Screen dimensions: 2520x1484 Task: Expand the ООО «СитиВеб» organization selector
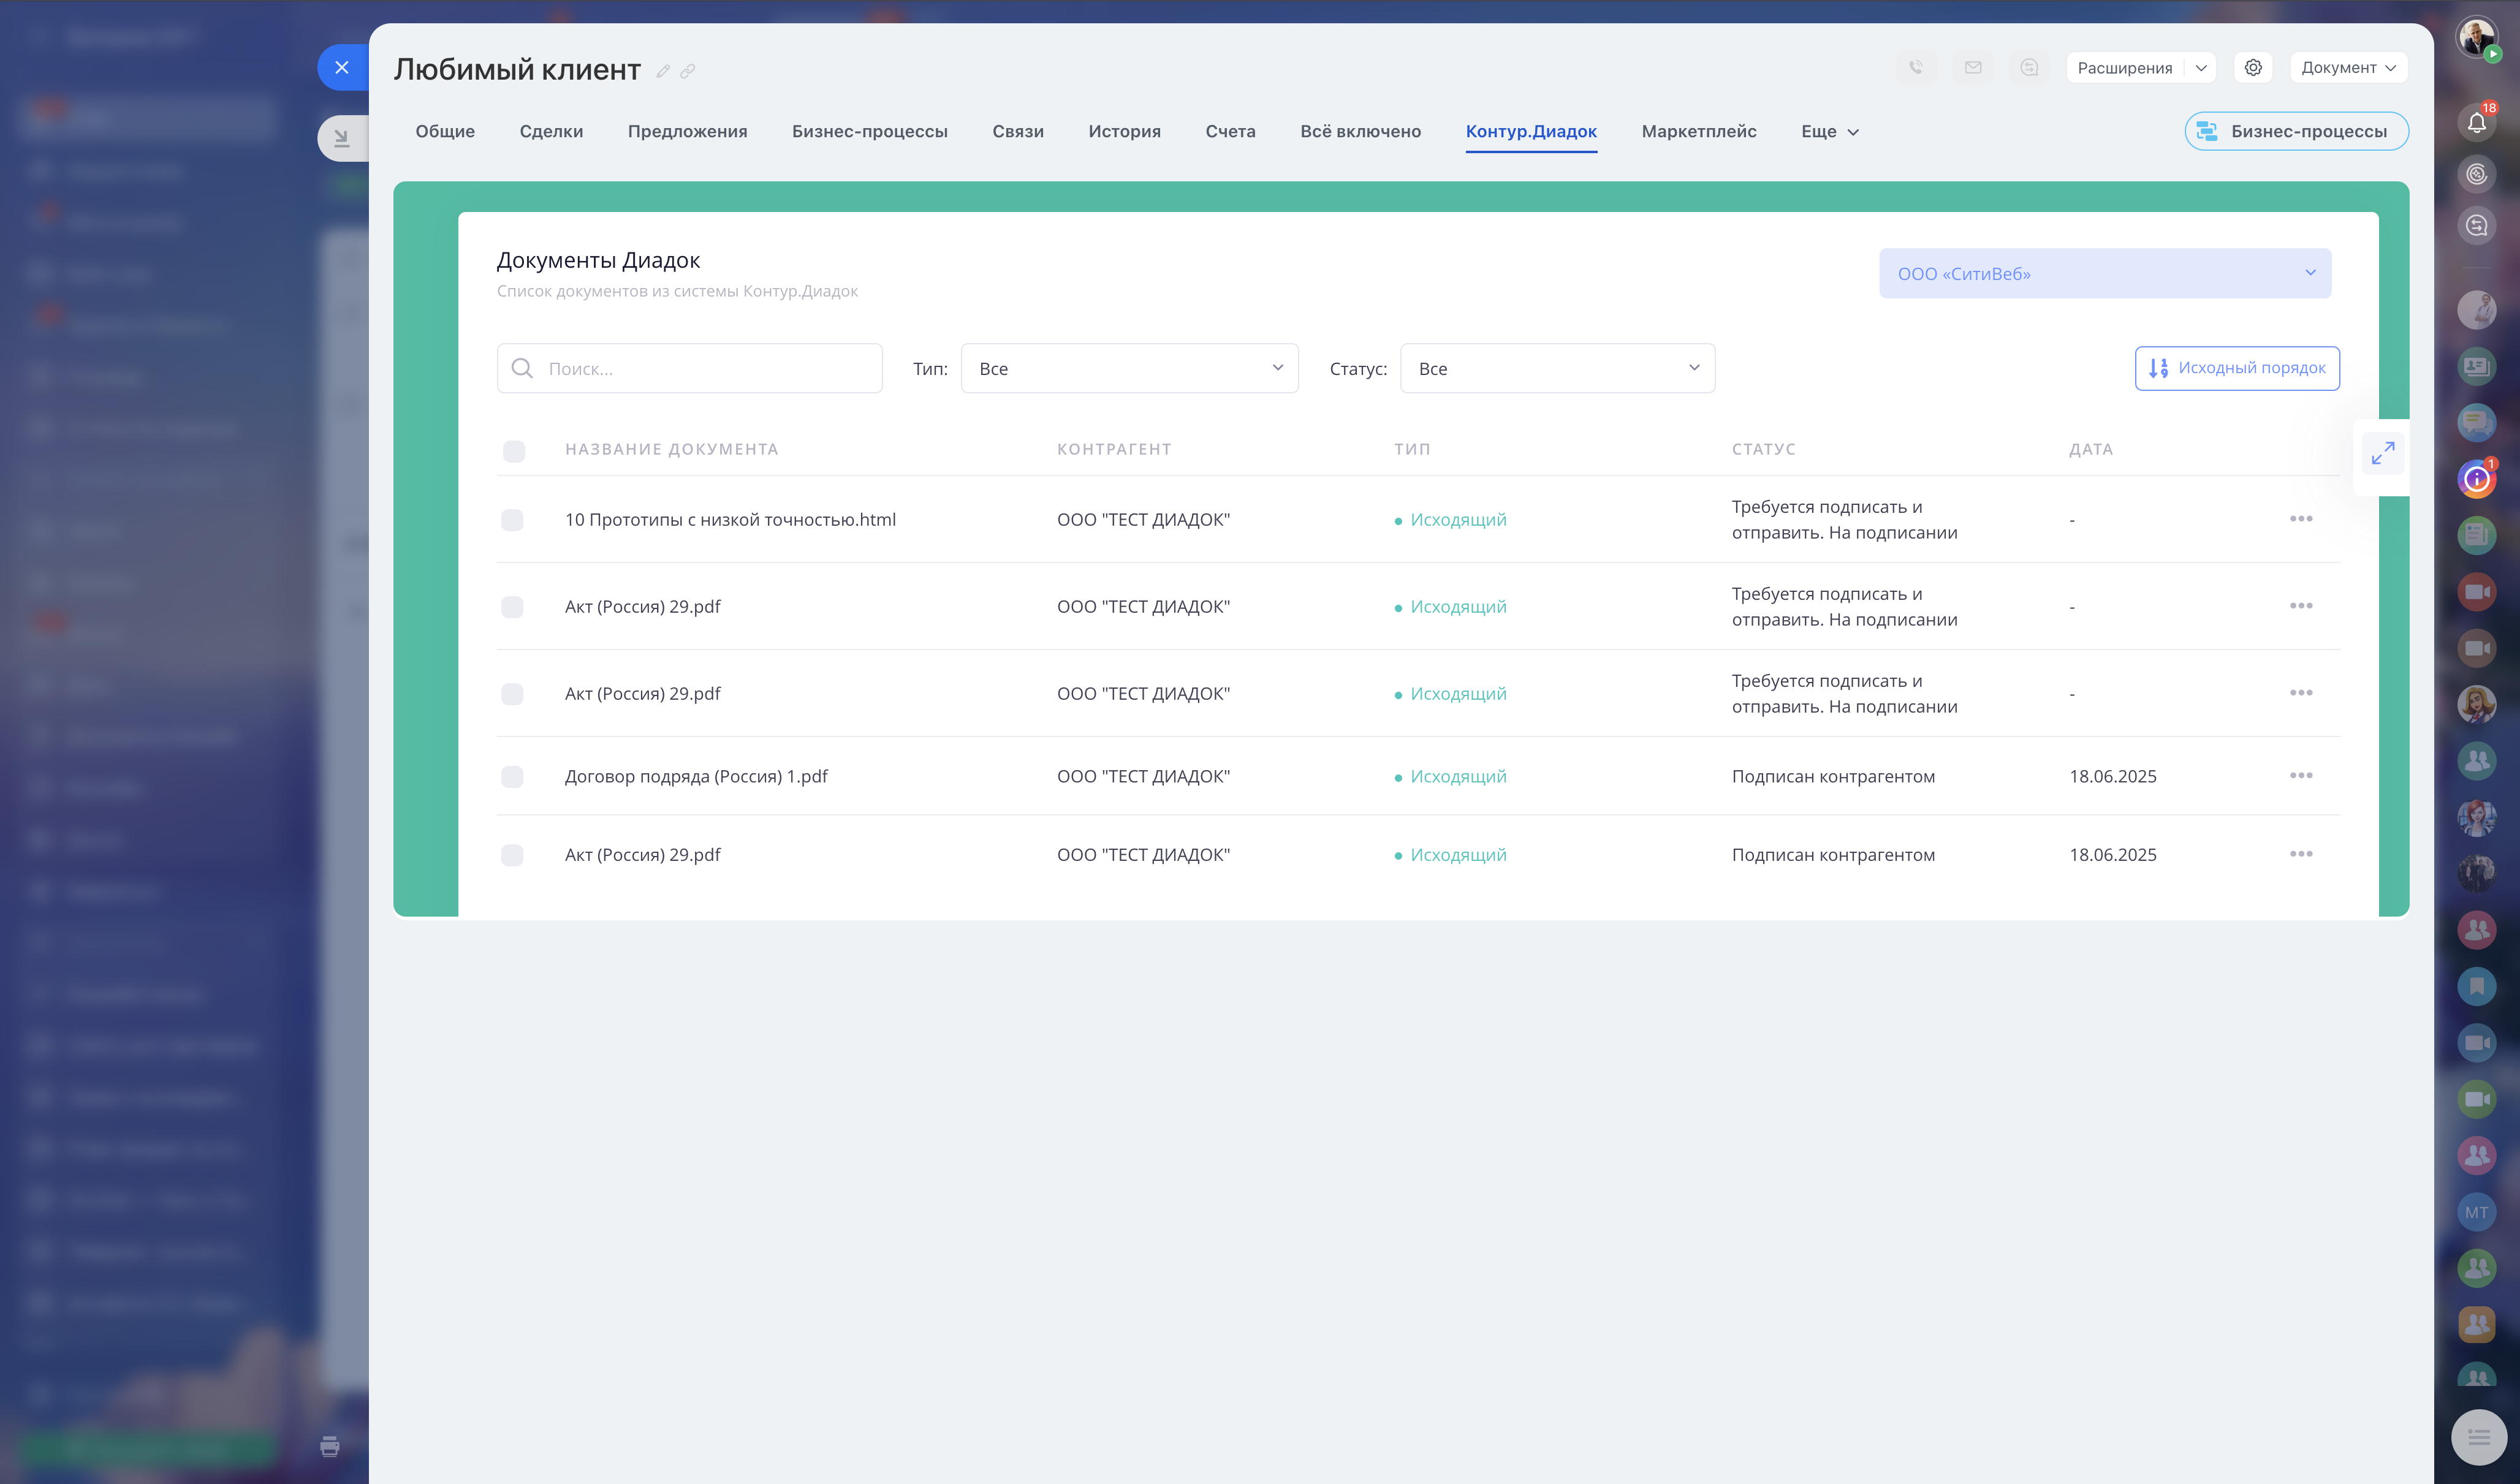pyautogui.click(x=2104, y=274)
